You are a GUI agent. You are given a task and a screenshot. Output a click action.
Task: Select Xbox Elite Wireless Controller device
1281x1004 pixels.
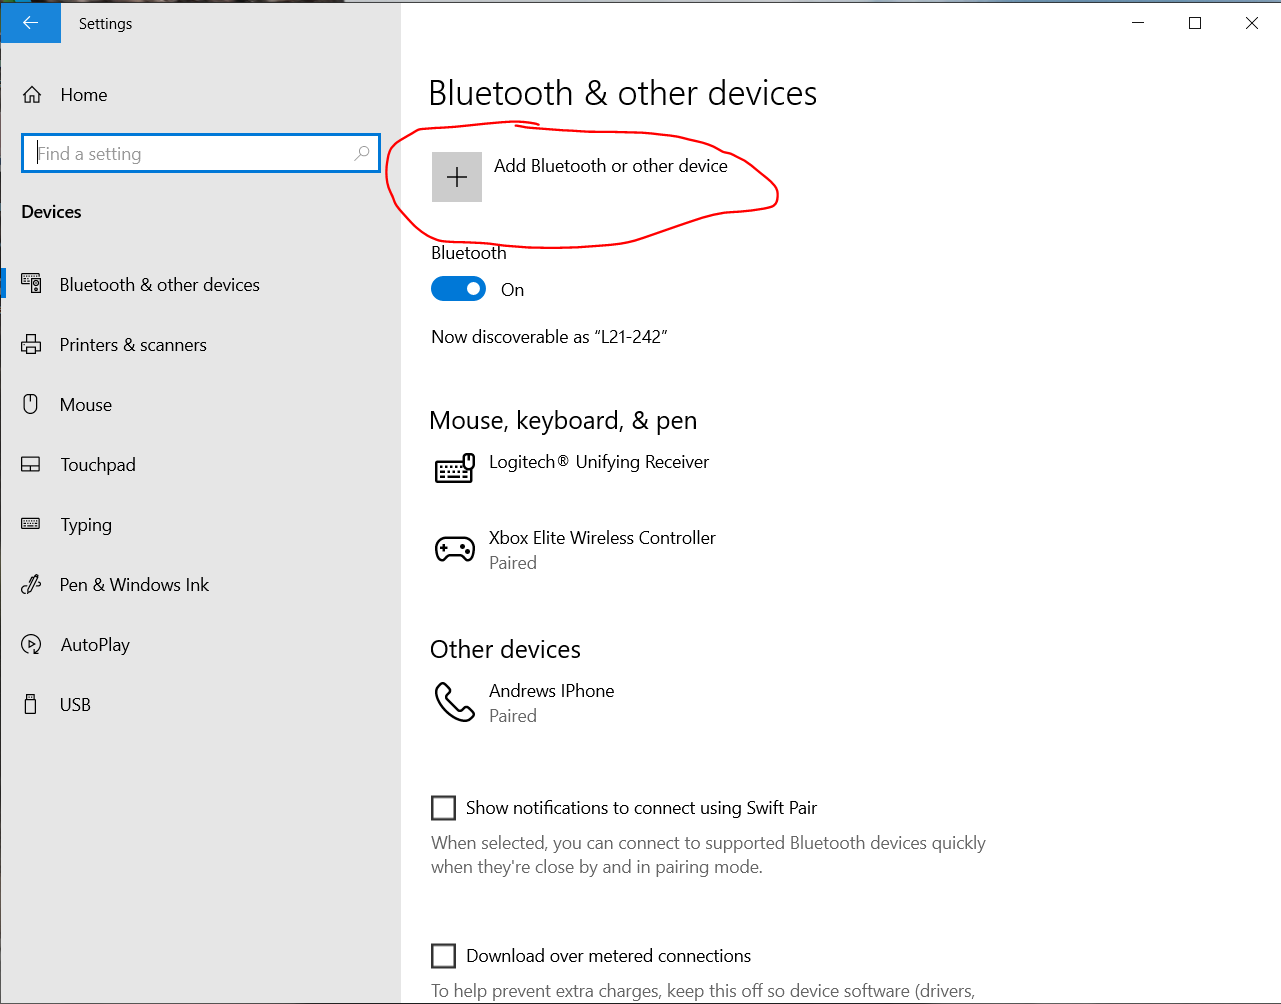tap(602, 538)
